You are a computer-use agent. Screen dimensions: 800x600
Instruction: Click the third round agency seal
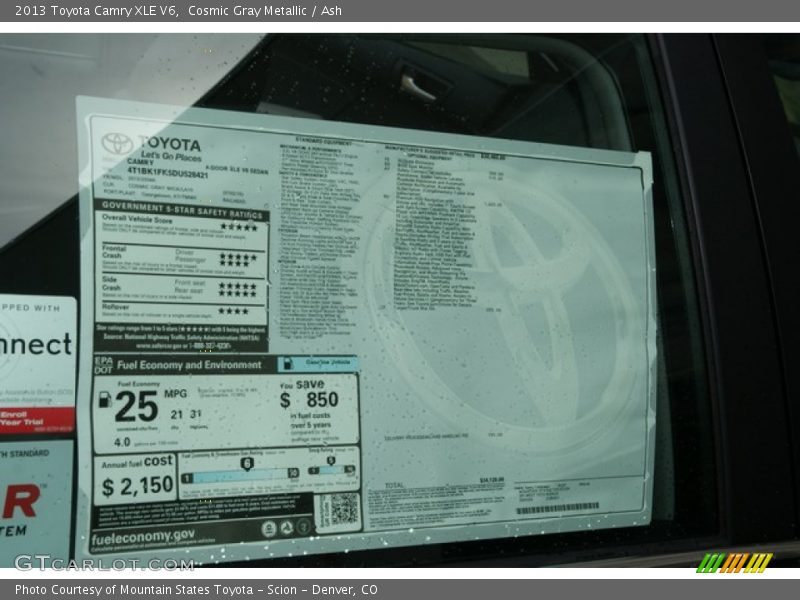[x=303, y=529]
